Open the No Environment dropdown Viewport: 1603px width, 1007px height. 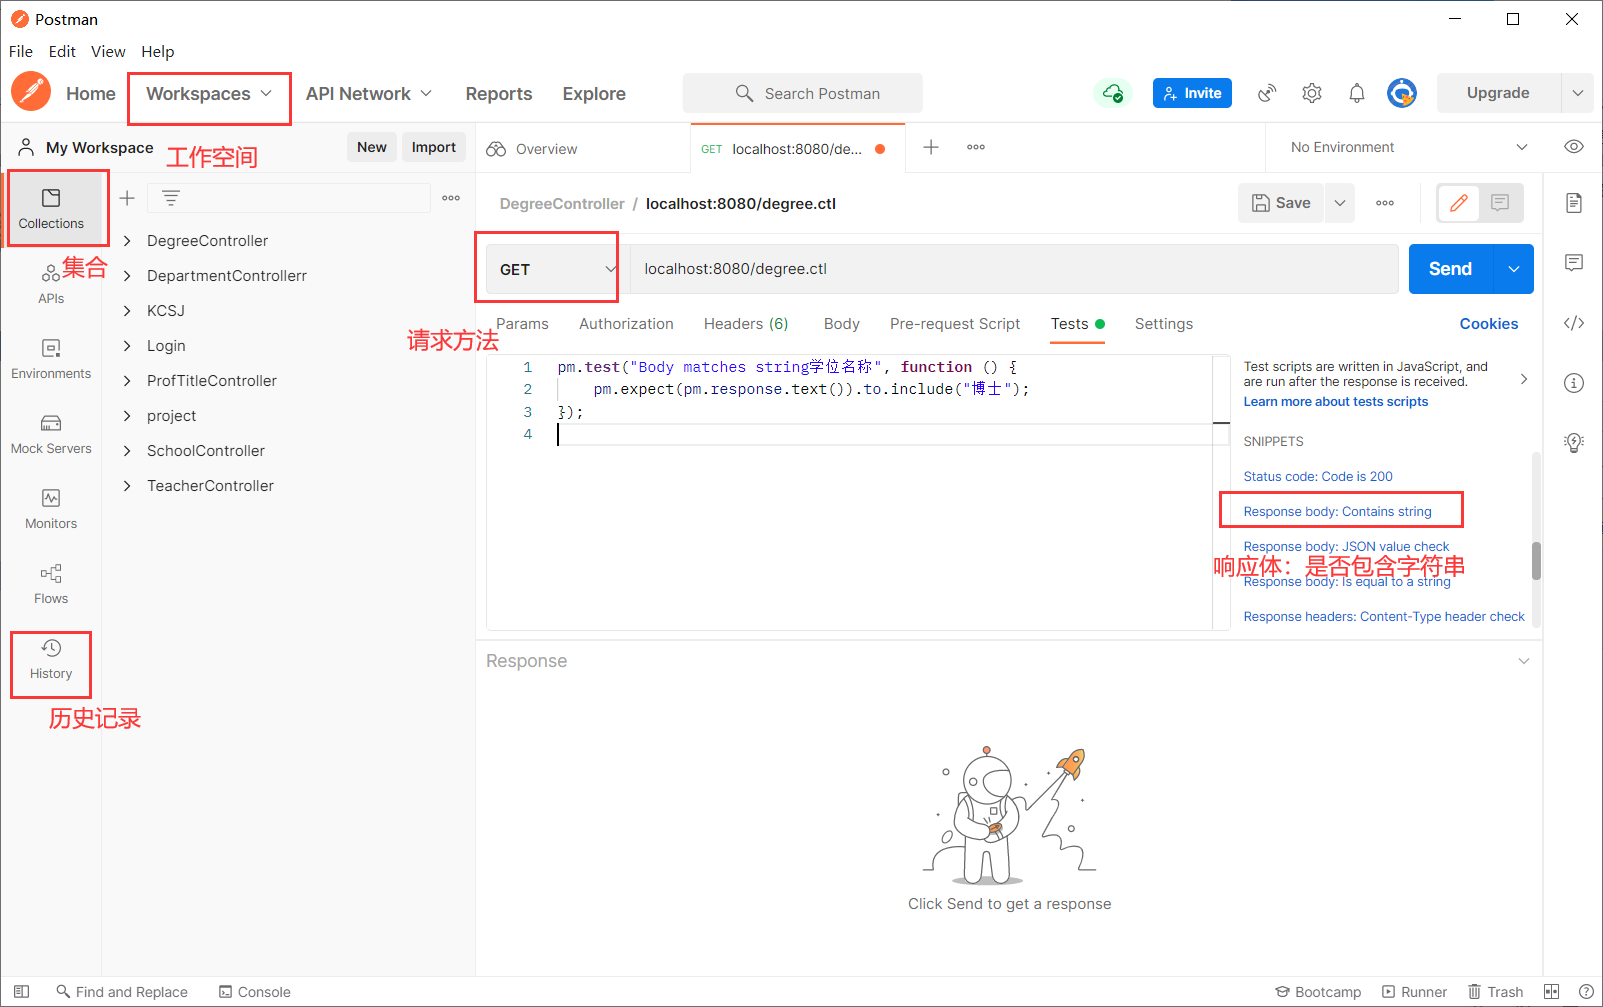1408,147
